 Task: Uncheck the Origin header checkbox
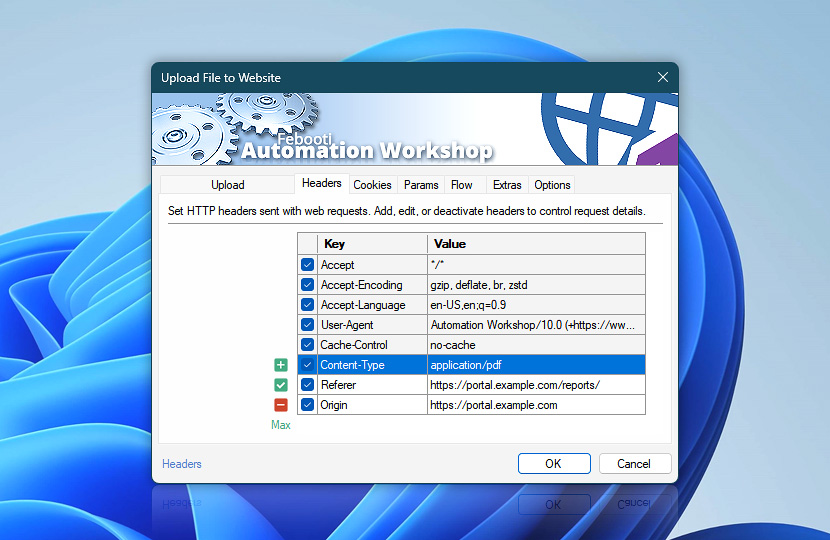click(308, 405)
